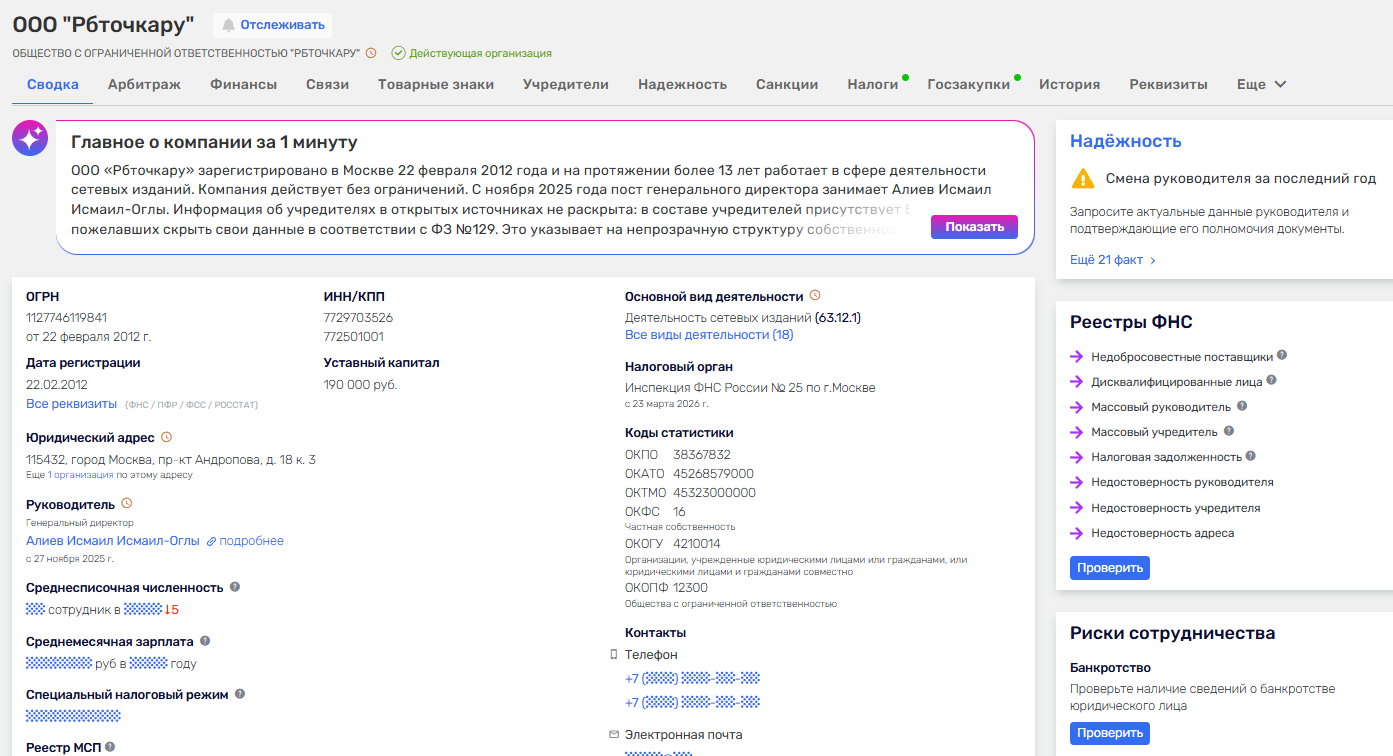Click the purple arrow before Недостоверность руководителя
This screenshot has width=1393, height=756.
point(1077,482)
